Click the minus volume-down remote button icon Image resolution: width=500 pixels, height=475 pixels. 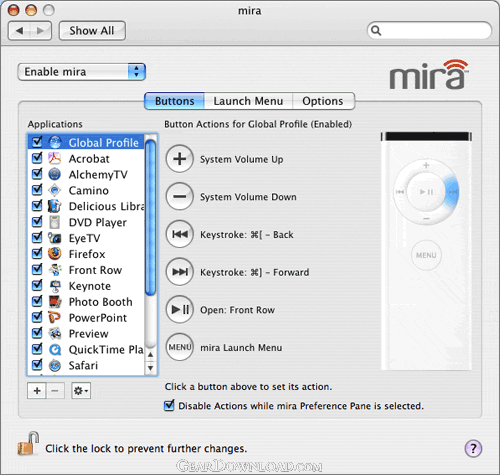[180, 197]
